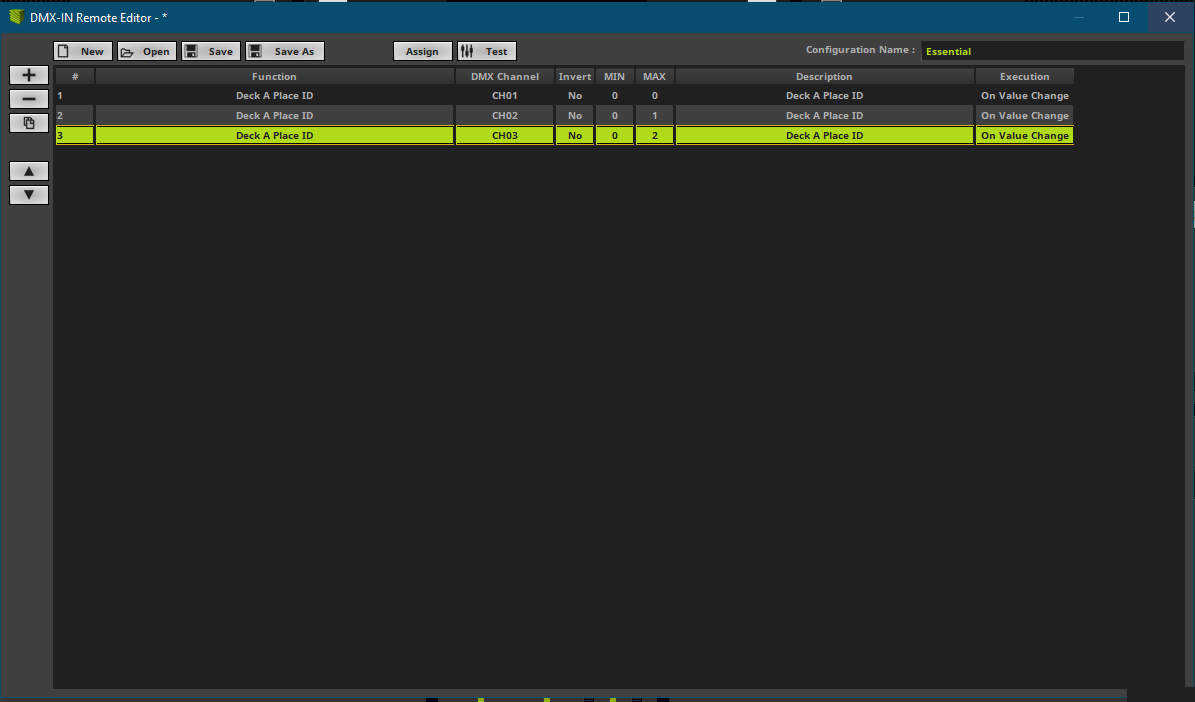The width and height of the screenshot is (1195, 702).
Task: Open the Execution selector on entry 3
Action: (1024, 135)
